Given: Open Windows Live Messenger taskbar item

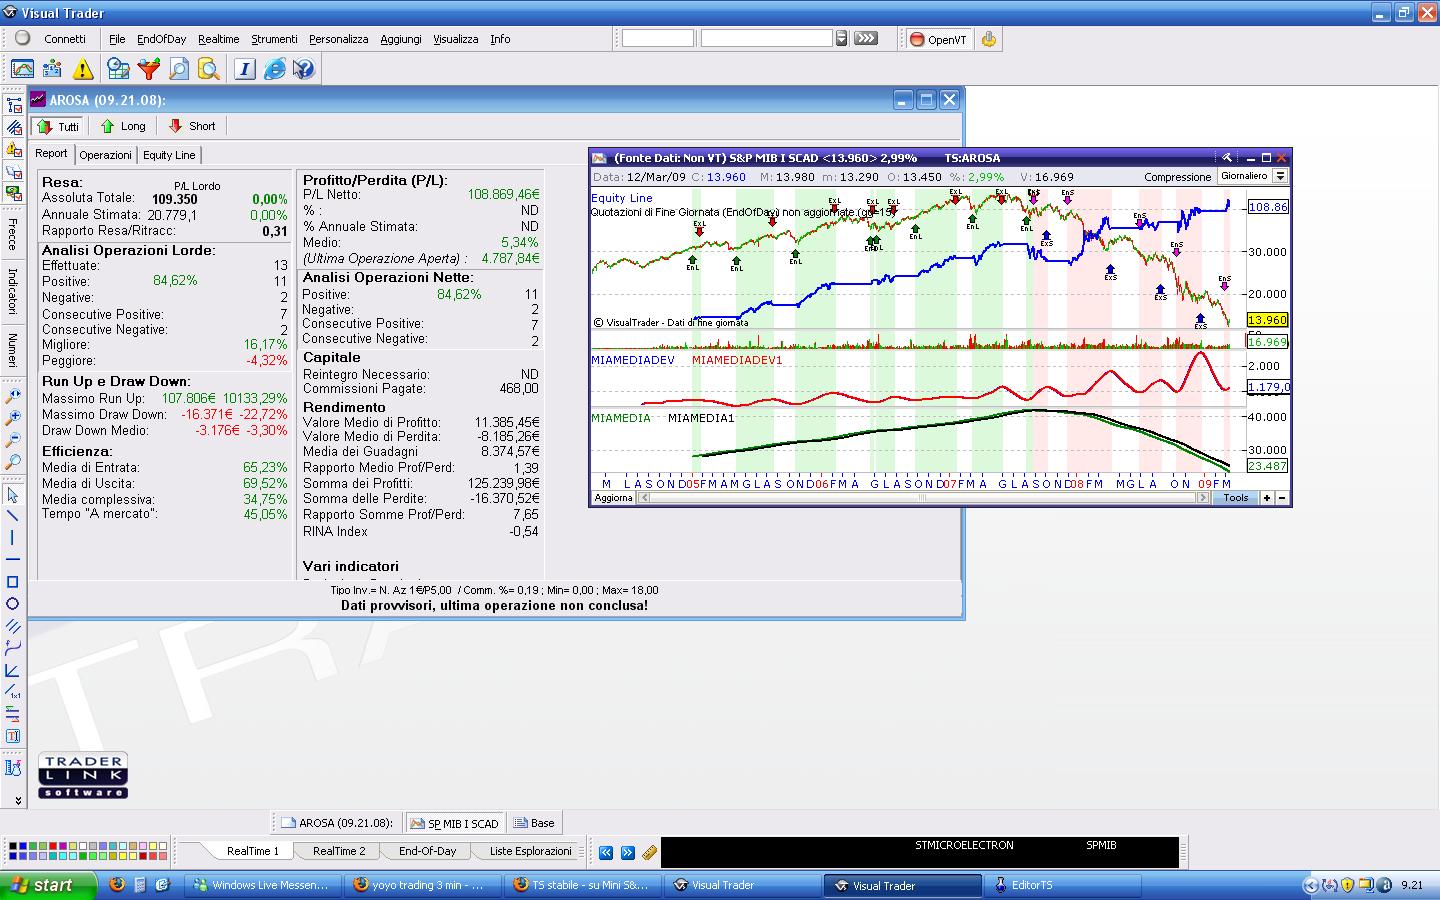Looking at the screenshot, I should click(261, 885).
